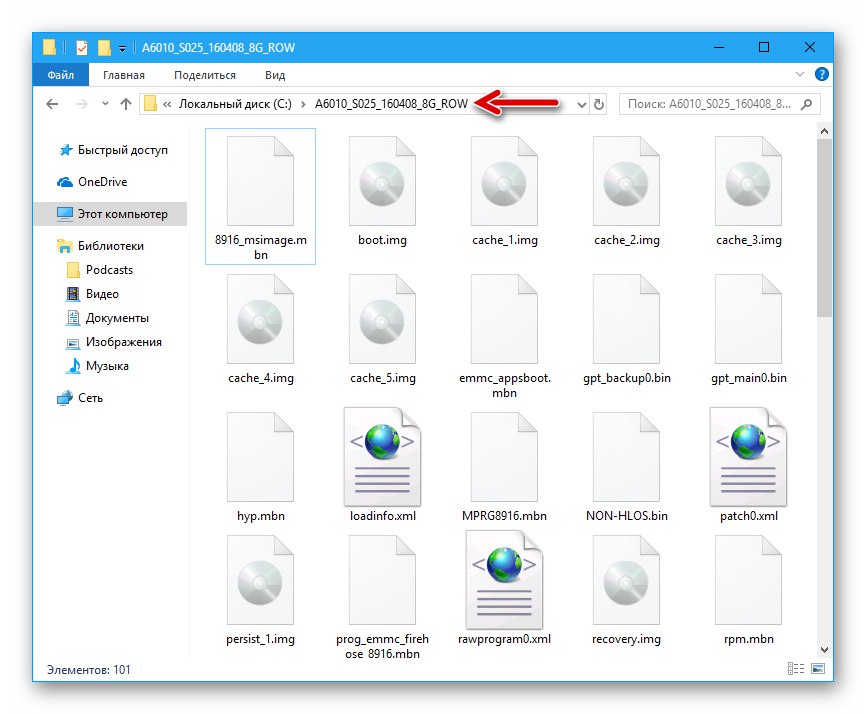Expand the ribbon with the chevron
The height and width of the screenshot is (714, 866).
(x=799, y=74)
